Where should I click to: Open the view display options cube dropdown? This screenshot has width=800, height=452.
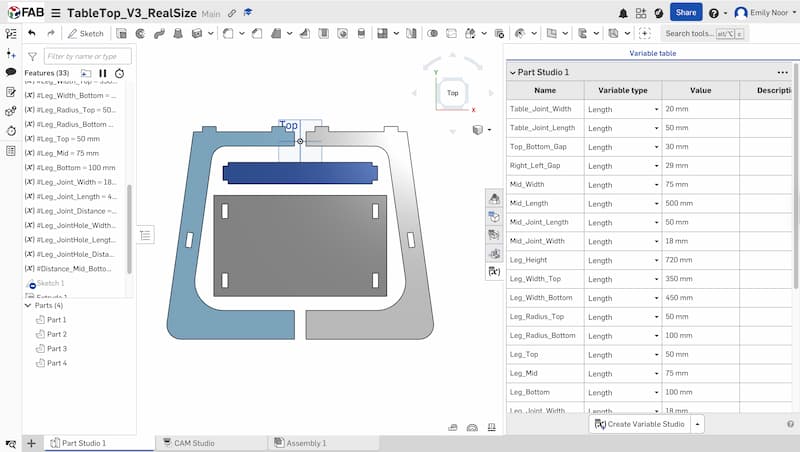pyautogui.click(x=482, y=130)
